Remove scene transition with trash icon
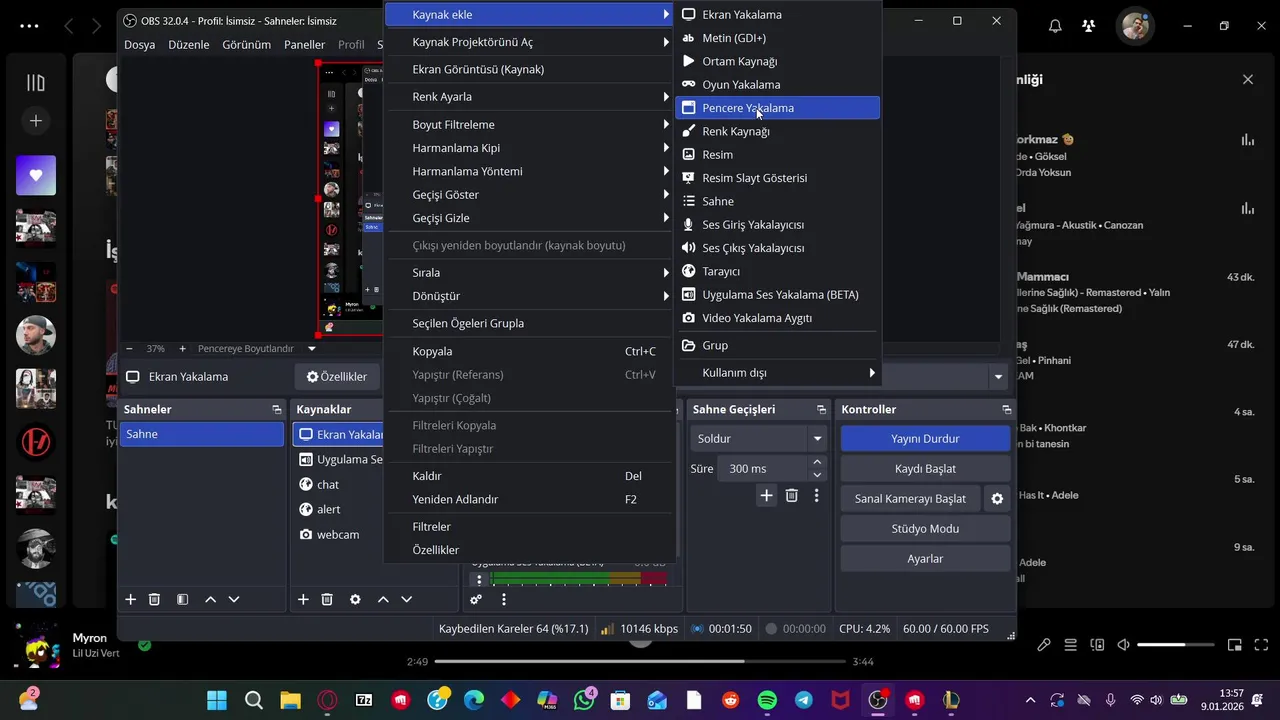 (791, 496)
